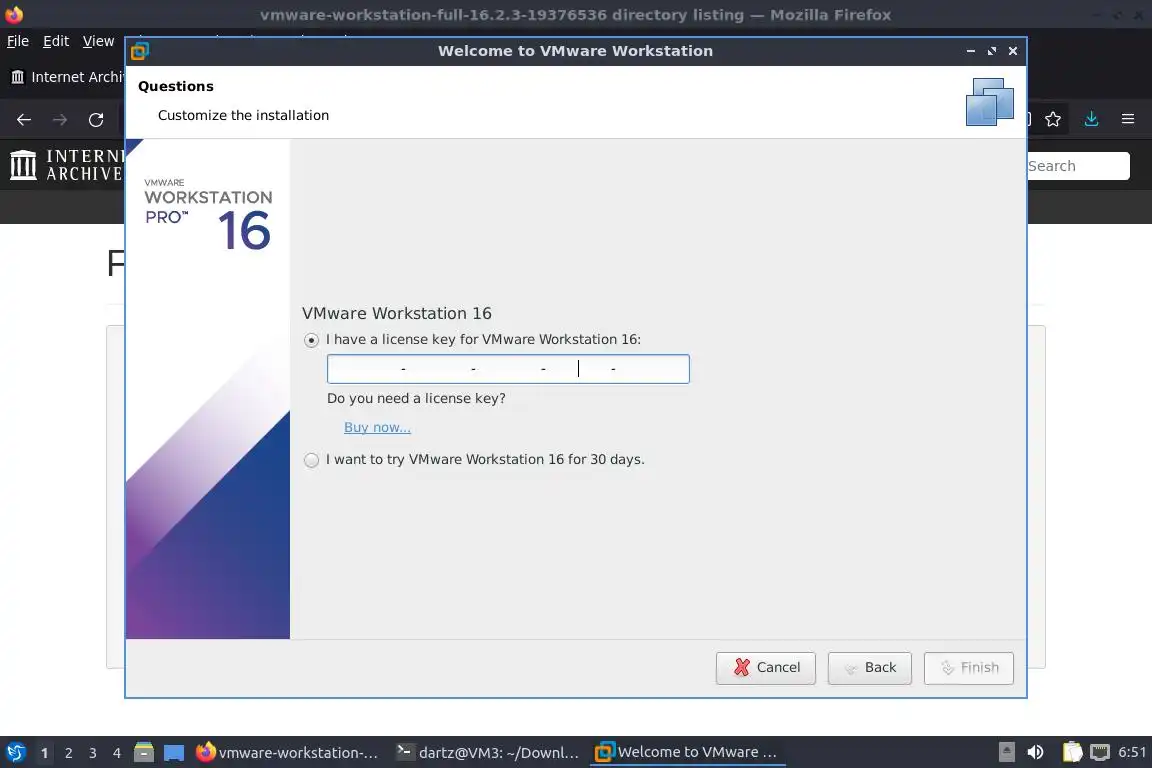Minimize the VMware Workstation dialog
1152x768 pixels.
(x=971, y=51)
